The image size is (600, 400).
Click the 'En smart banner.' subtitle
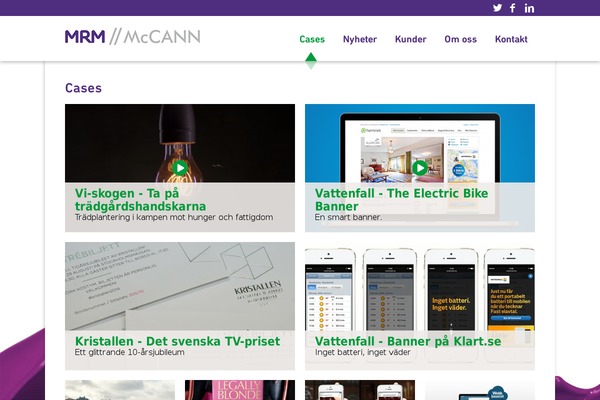348,217
